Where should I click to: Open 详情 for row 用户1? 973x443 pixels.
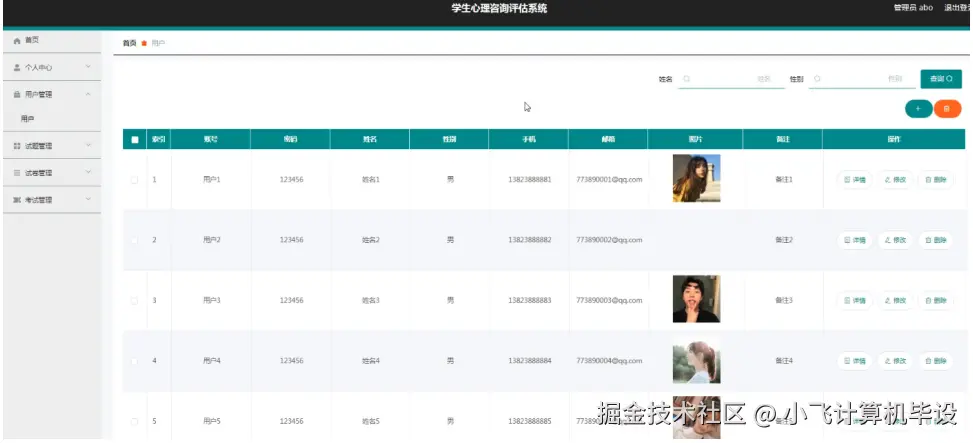[854, 179]
